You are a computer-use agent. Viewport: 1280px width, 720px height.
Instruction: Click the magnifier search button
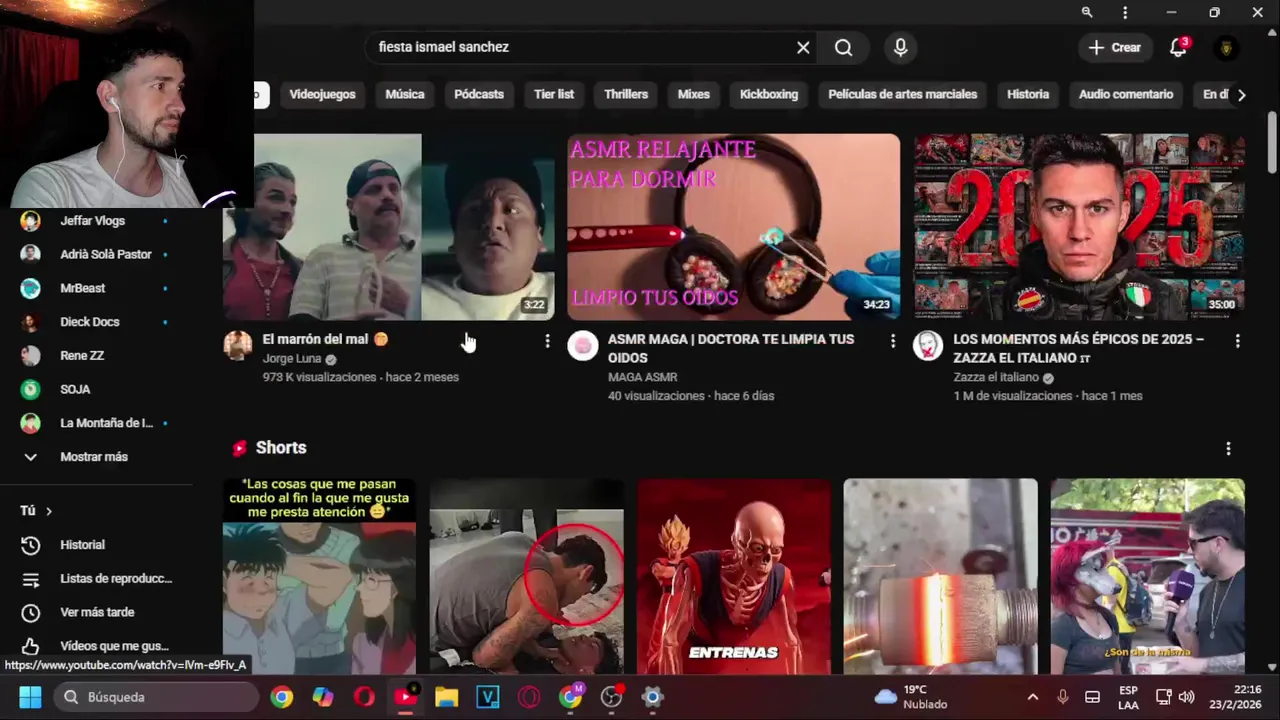(843, 47)
